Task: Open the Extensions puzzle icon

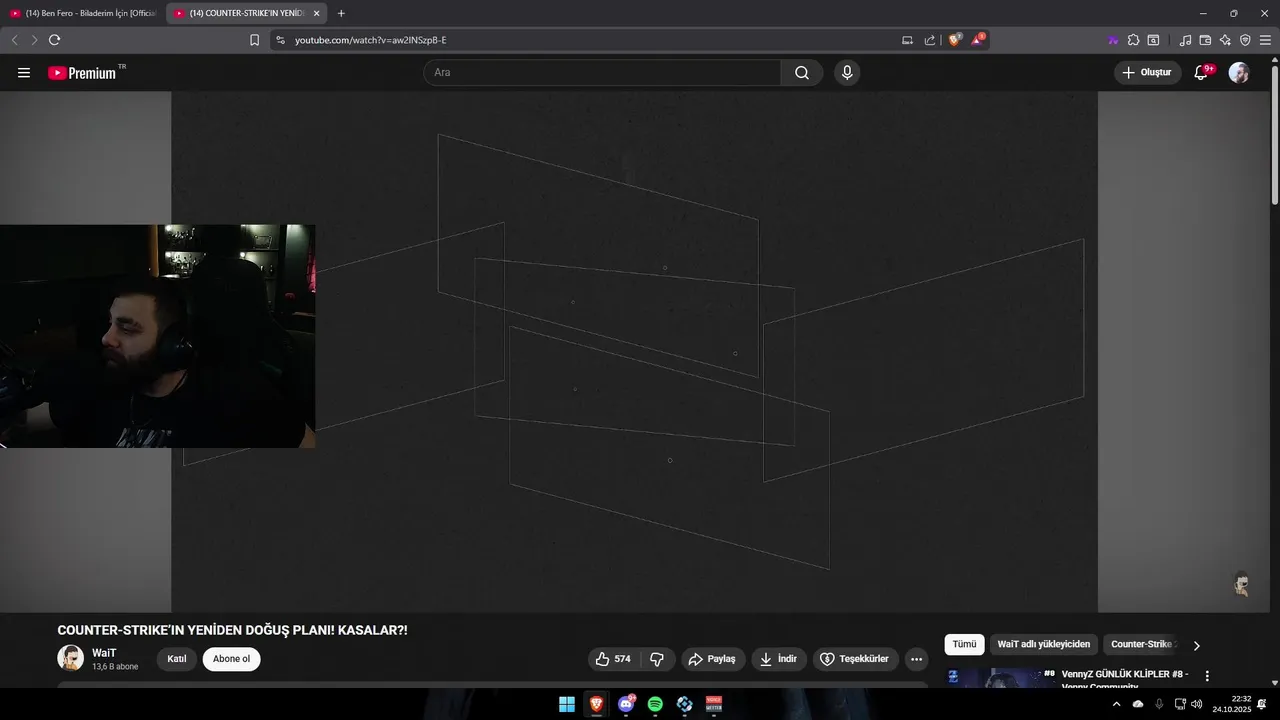Action: pyautogui.click(x=1133, y=40)
